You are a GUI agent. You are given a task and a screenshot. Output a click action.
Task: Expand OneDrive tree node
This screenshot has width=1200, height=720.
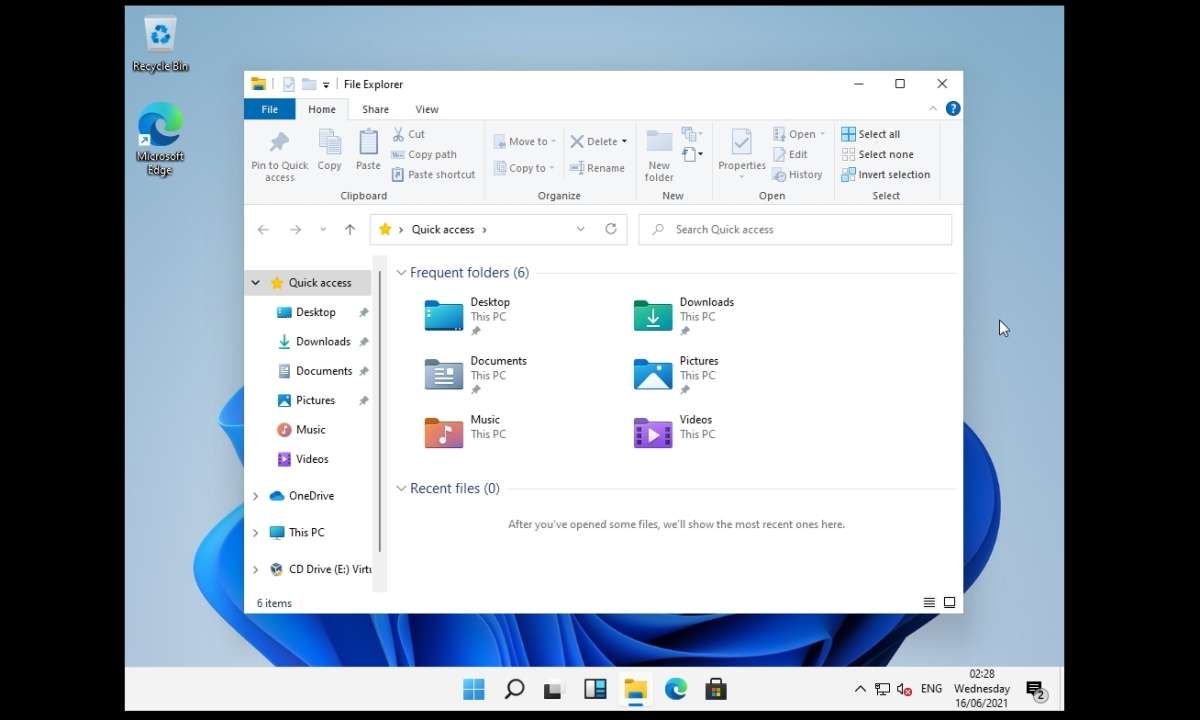tap(255, 496)
